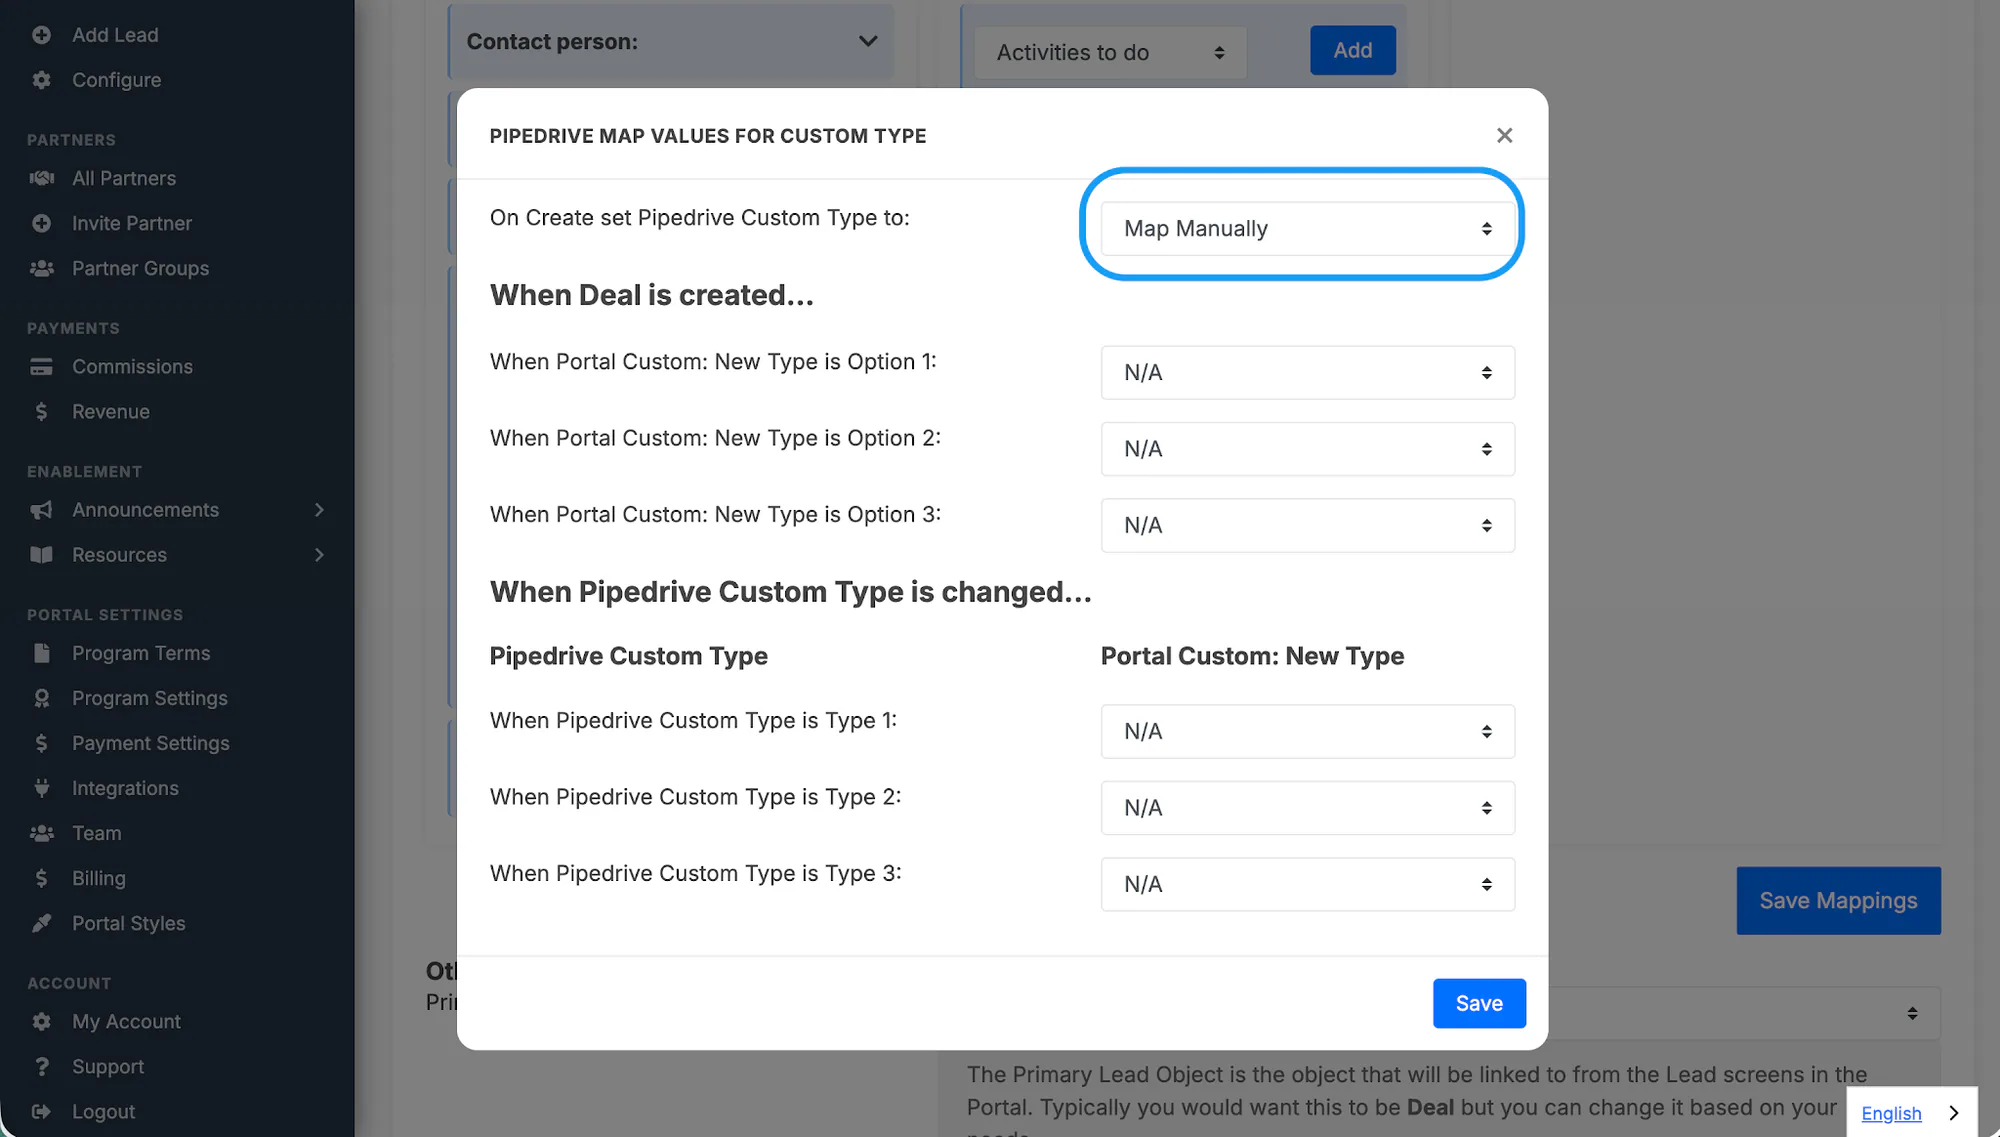Click the Save button in dialog
Viewport: 2000px width, 1137px height.
(x=1479, y=1003)
